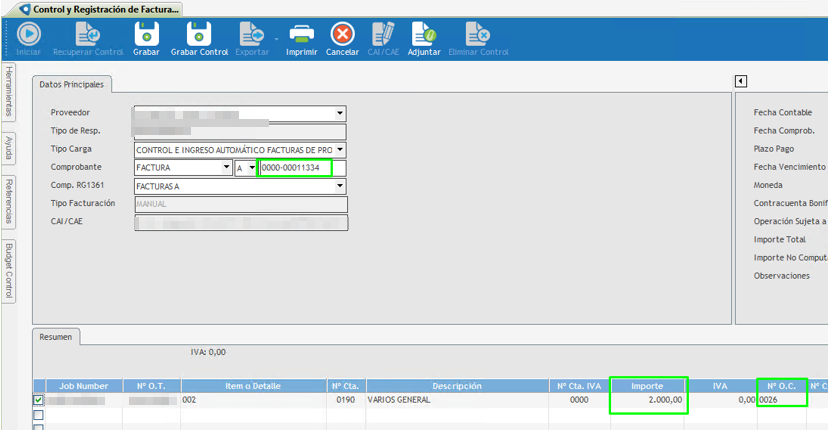Click the IVA column header

click(x=721, y=386)
